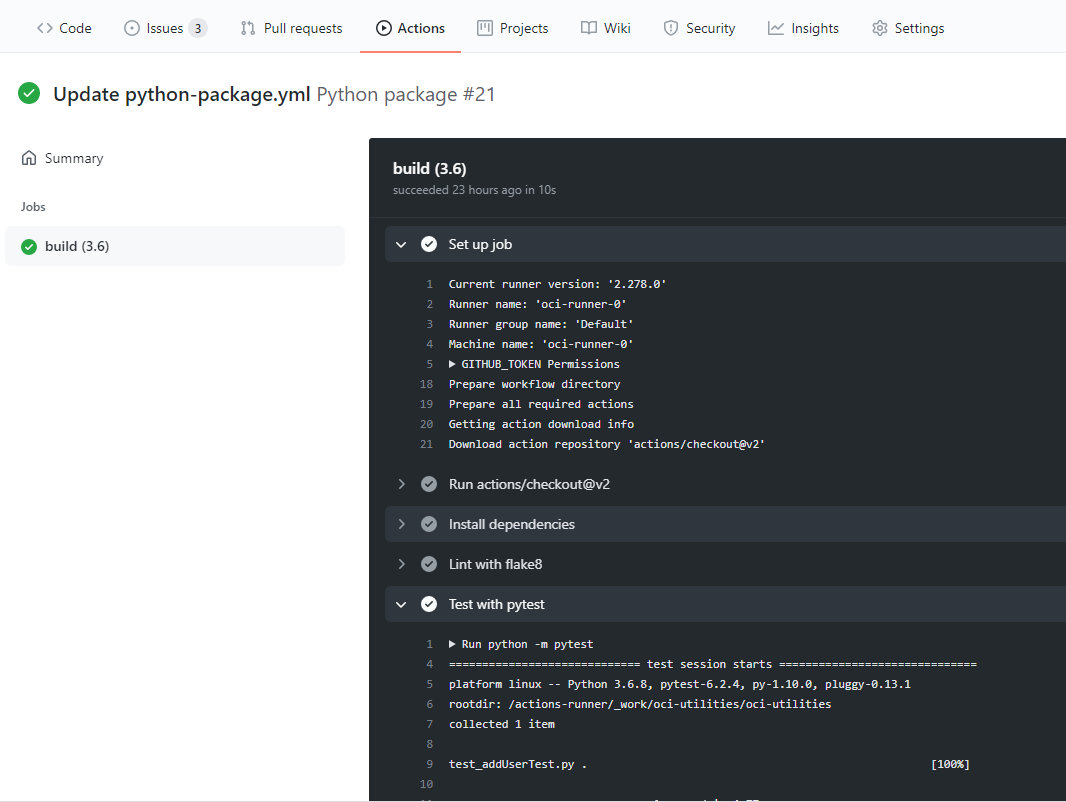Expand the Run python -m pytest line
1066x802 pixels.
[x=453, y=644]
